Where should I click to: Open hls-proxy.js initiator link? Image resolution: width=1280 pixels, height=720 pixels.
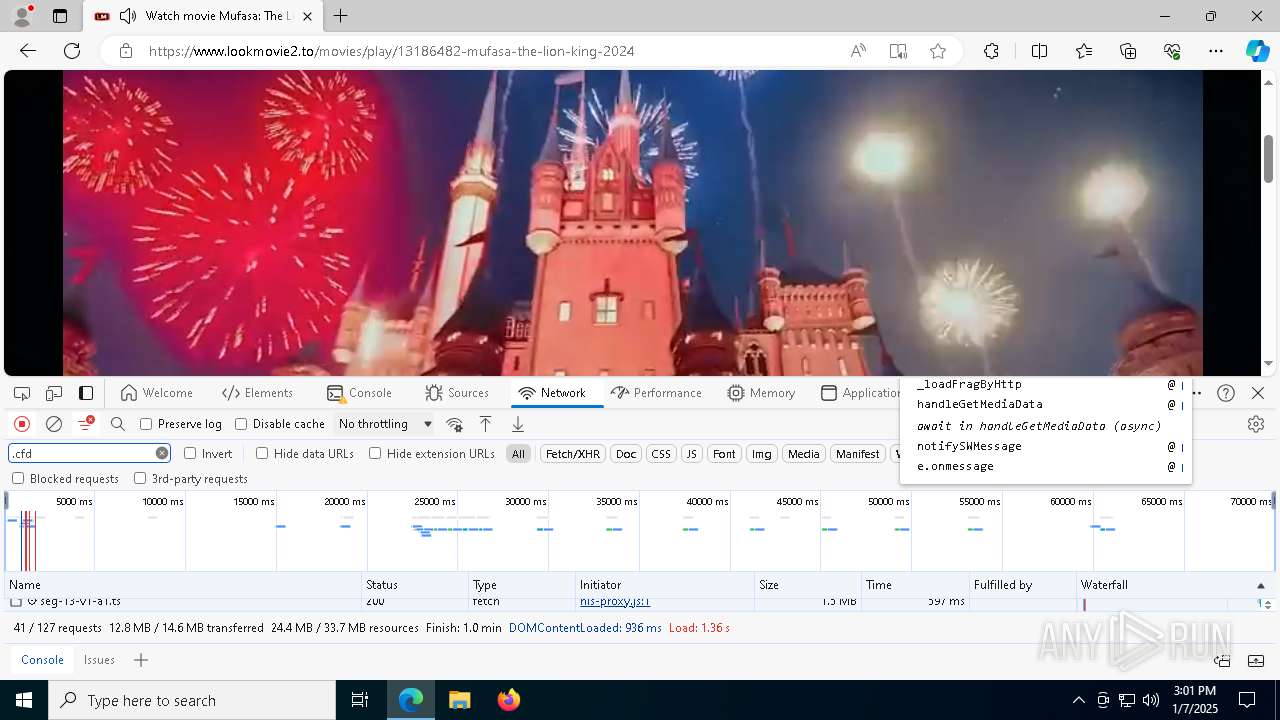pos(615,602)
